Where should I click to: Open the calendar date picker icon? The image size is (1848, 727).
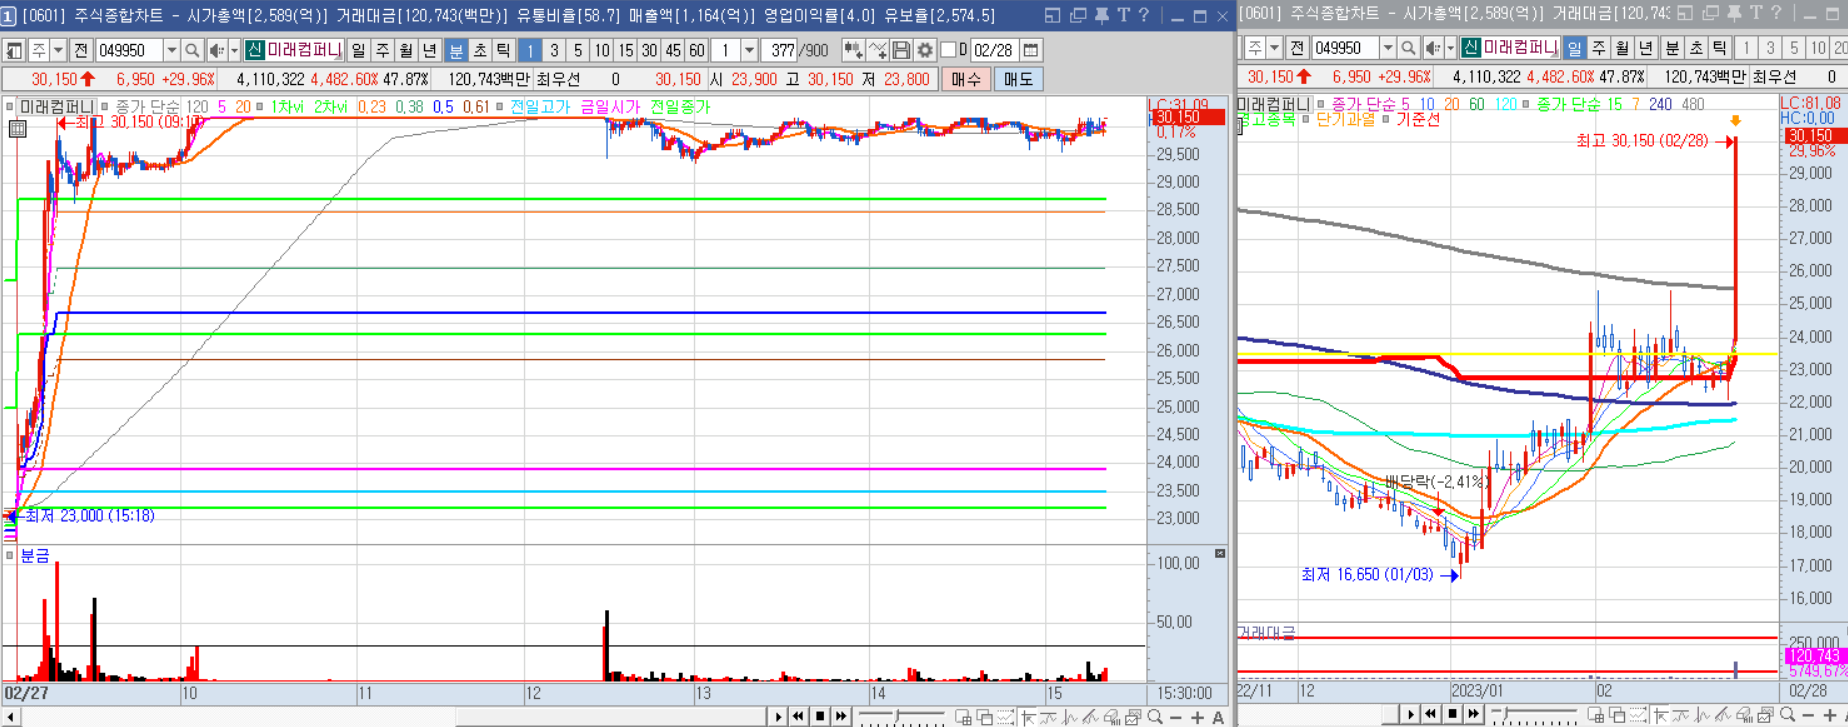click(x=1031, y=50)
